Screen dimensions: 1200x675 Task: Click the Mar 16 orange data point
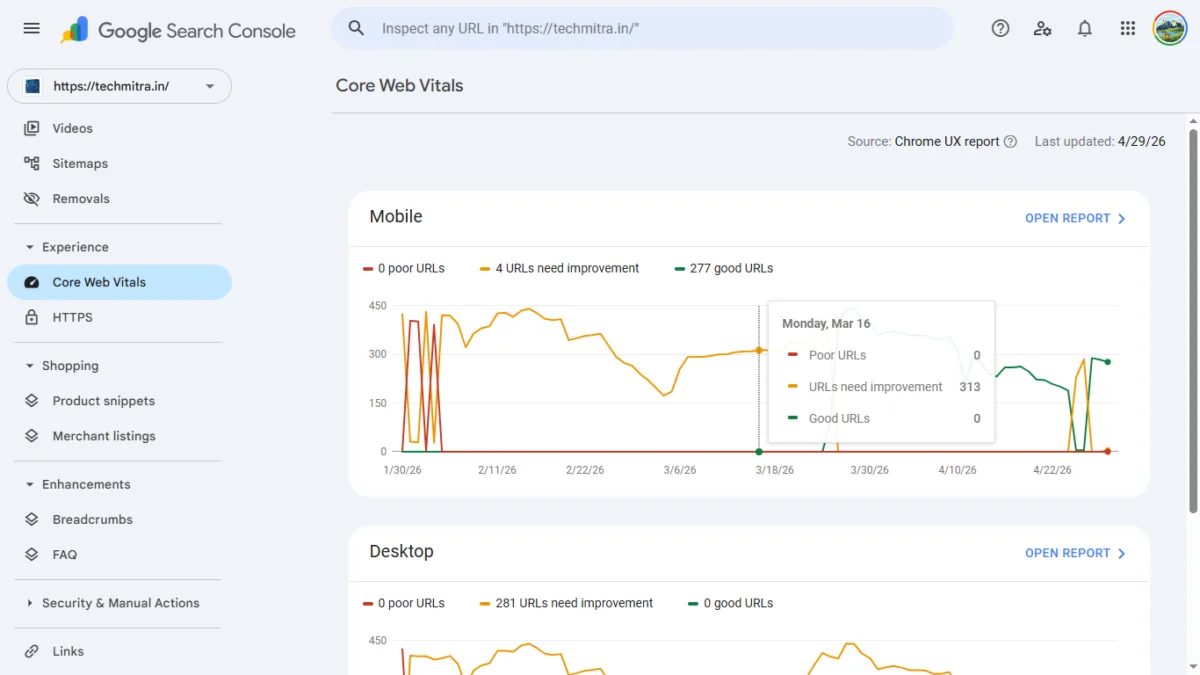759,350
